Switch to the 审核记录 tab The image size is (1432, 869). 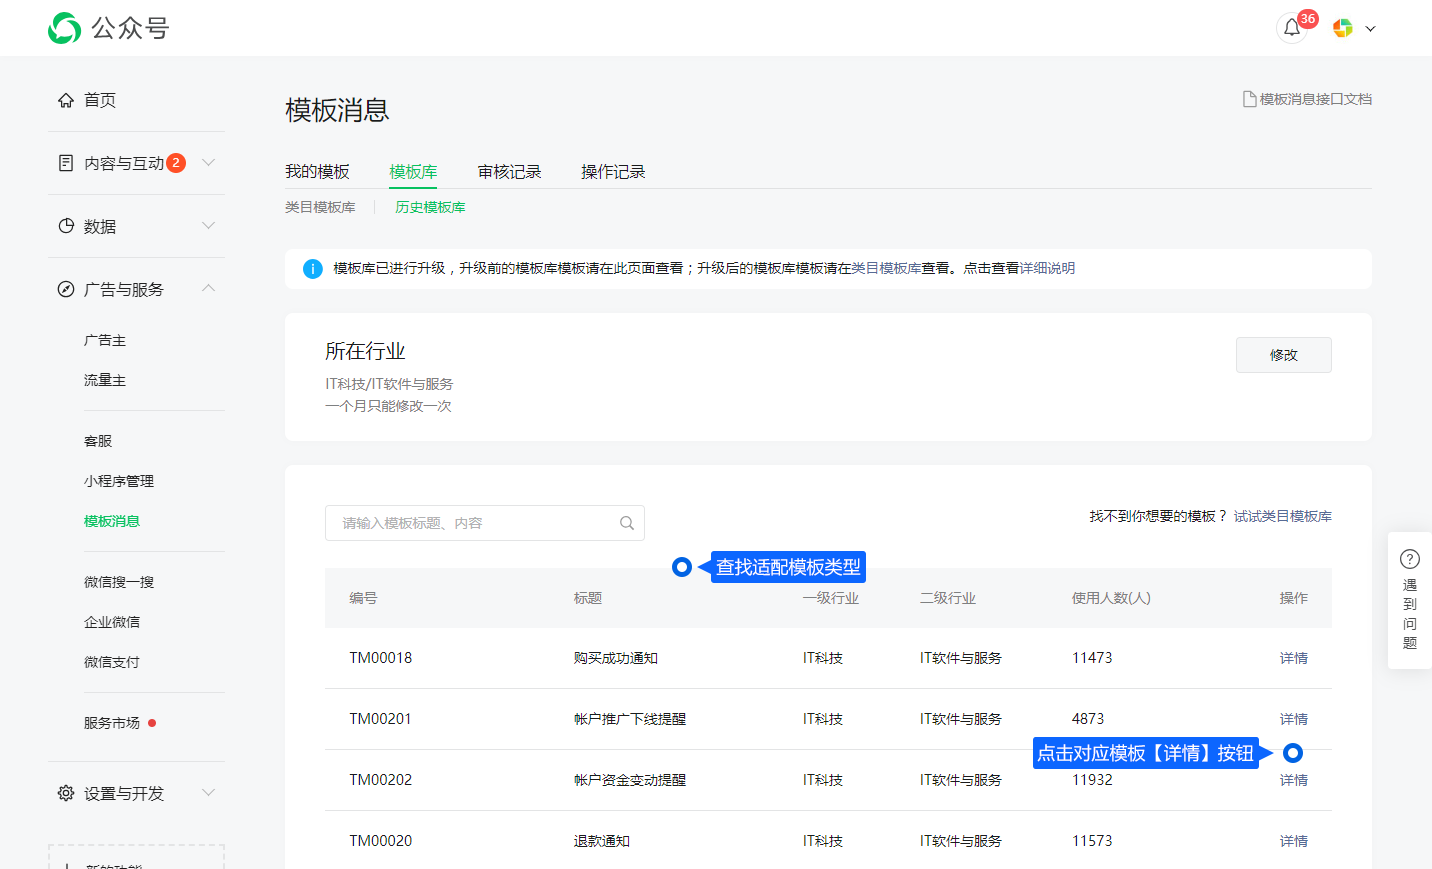509,172
